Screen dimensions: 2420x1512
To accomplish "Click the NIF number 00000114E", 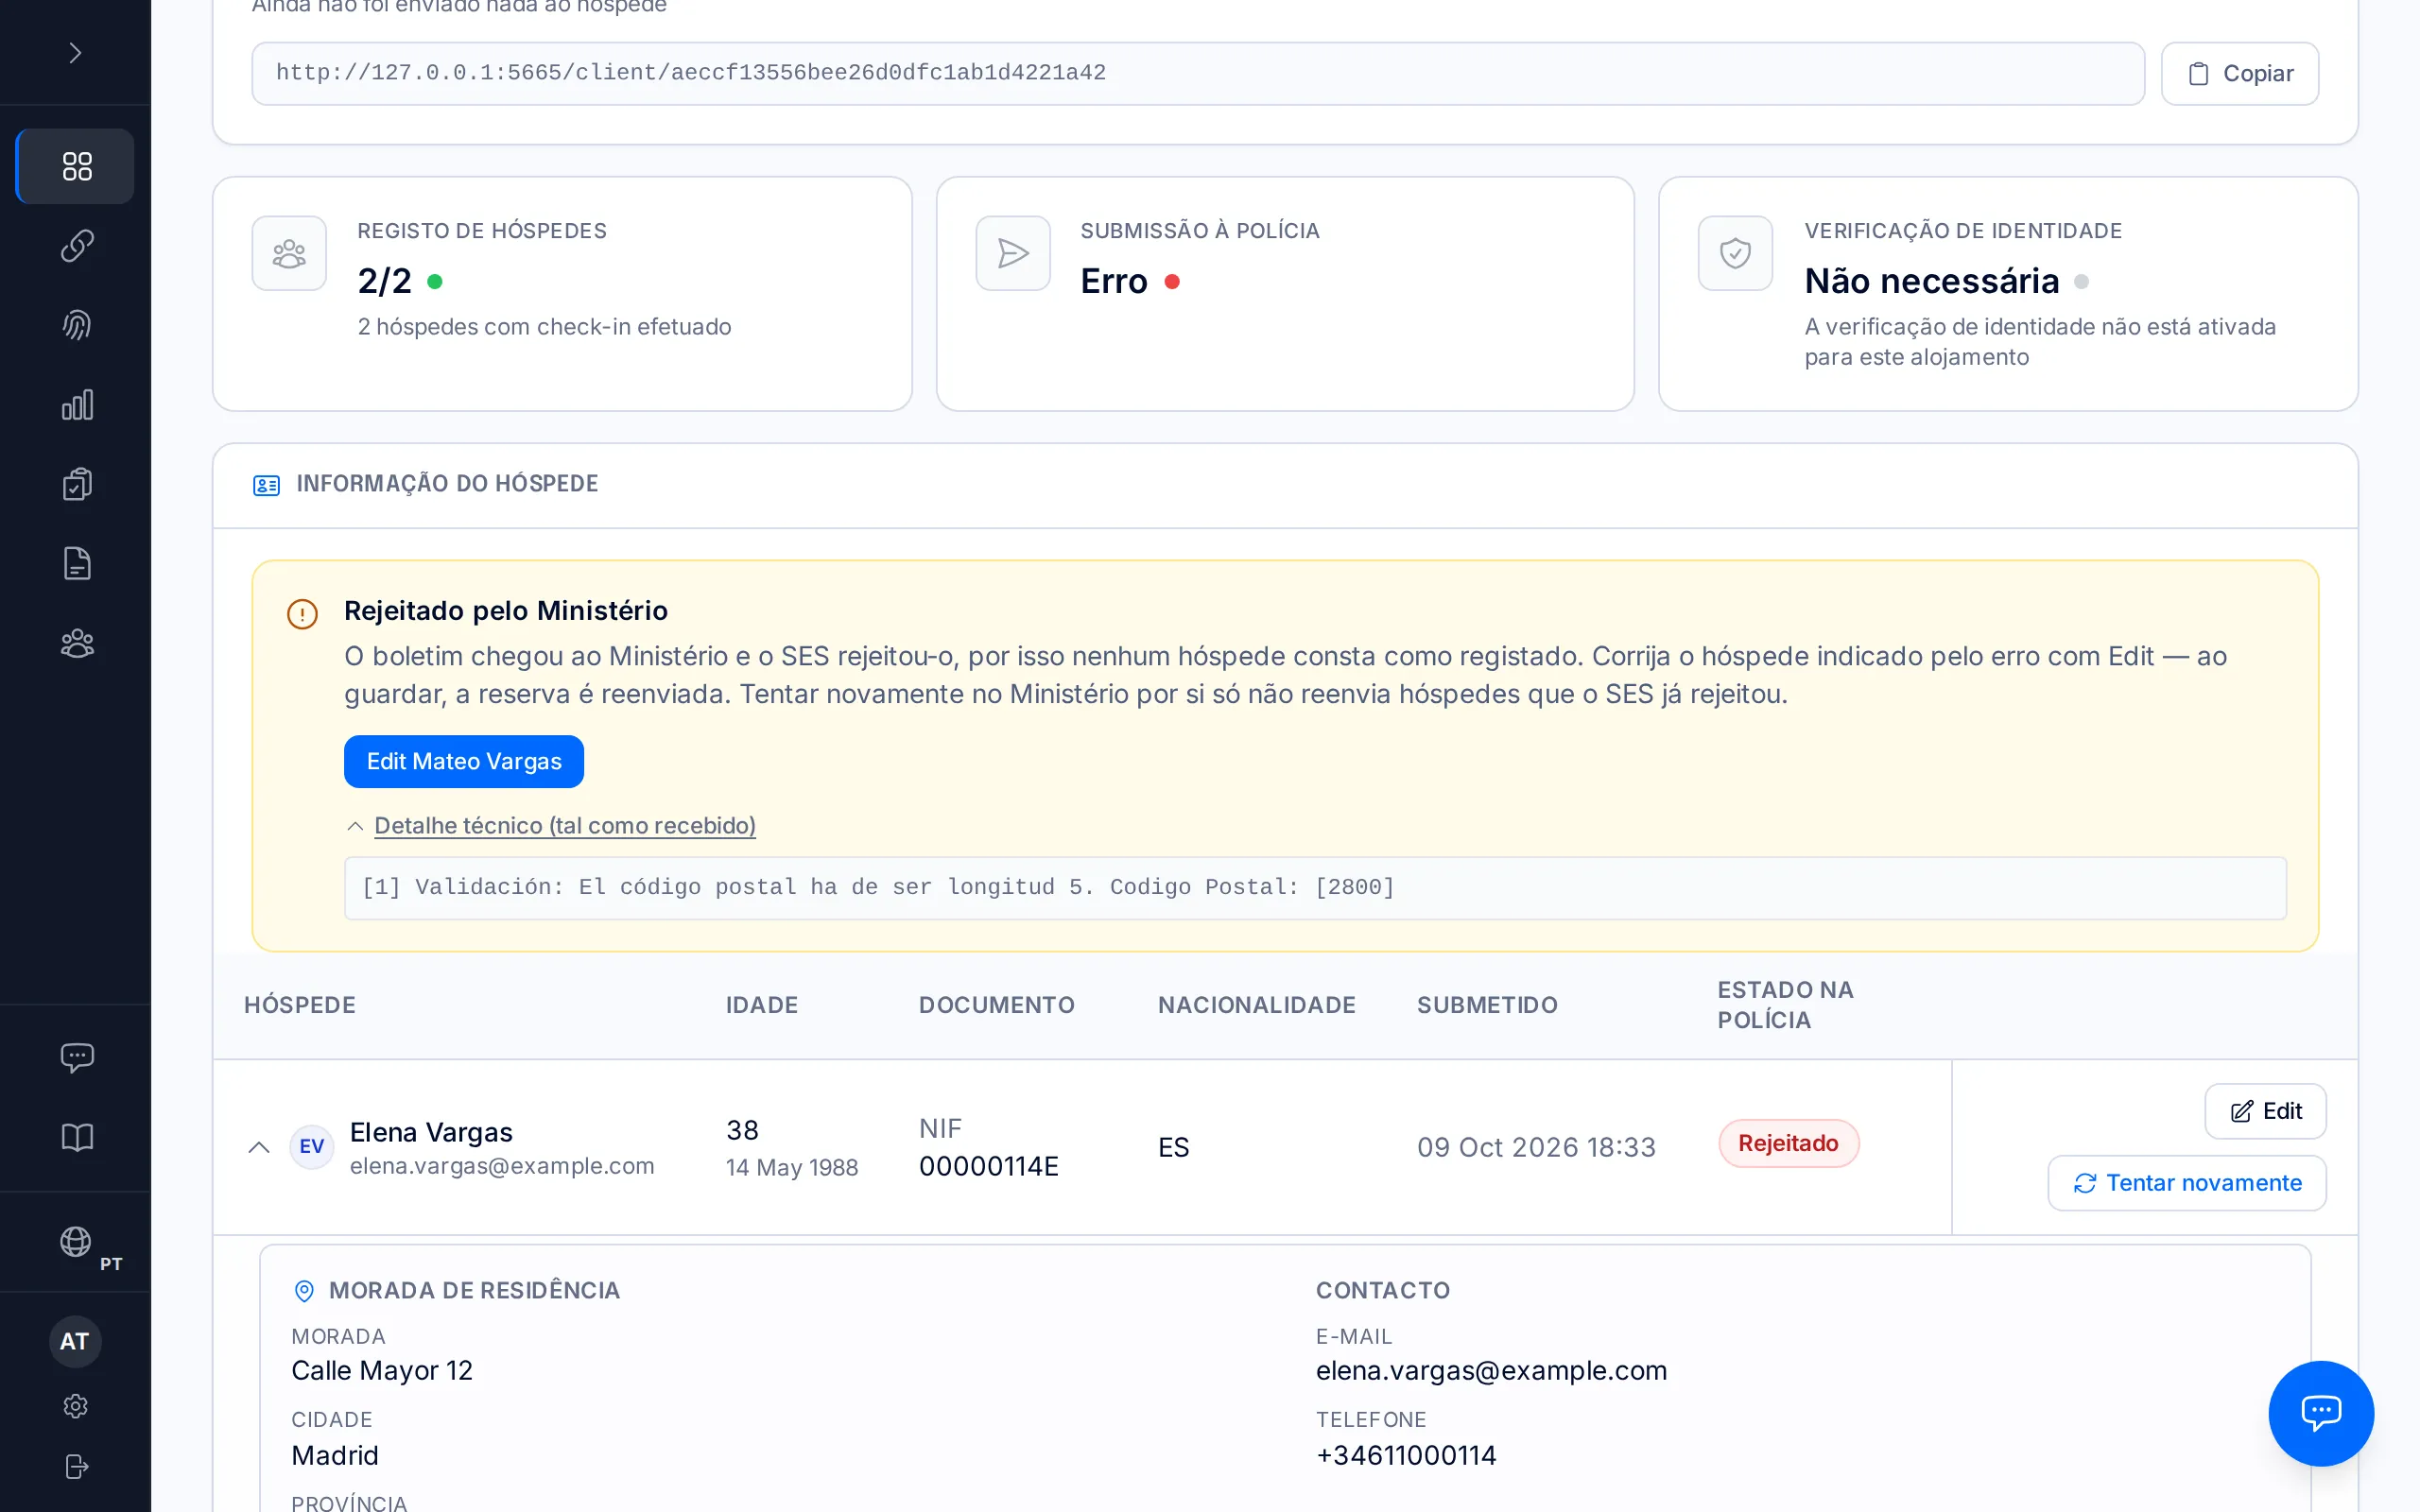I will 989,1166.
